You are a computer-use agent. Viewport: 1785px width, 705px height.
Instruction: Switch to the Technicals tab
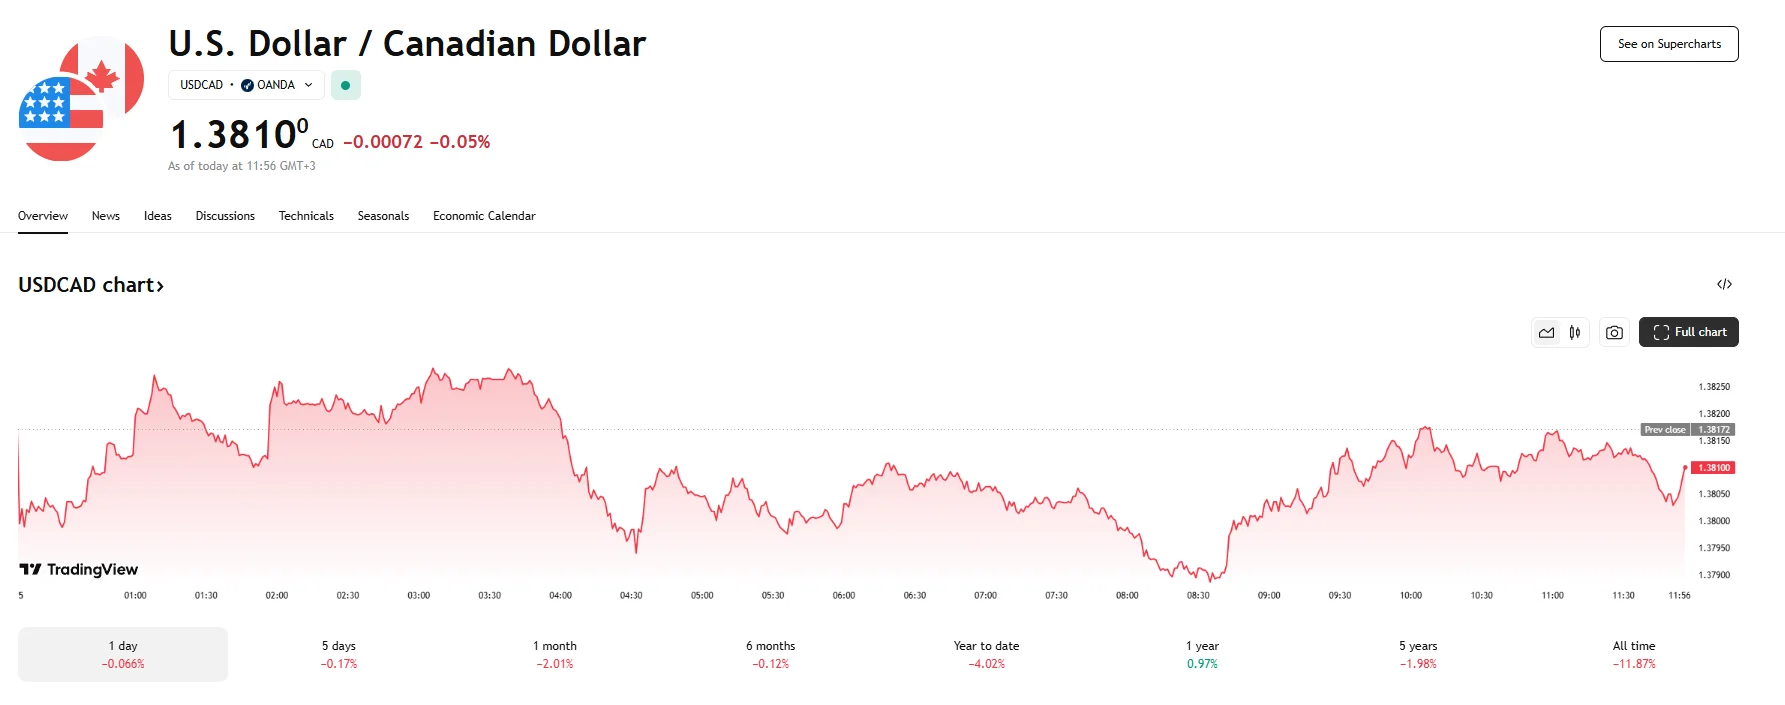306,216
